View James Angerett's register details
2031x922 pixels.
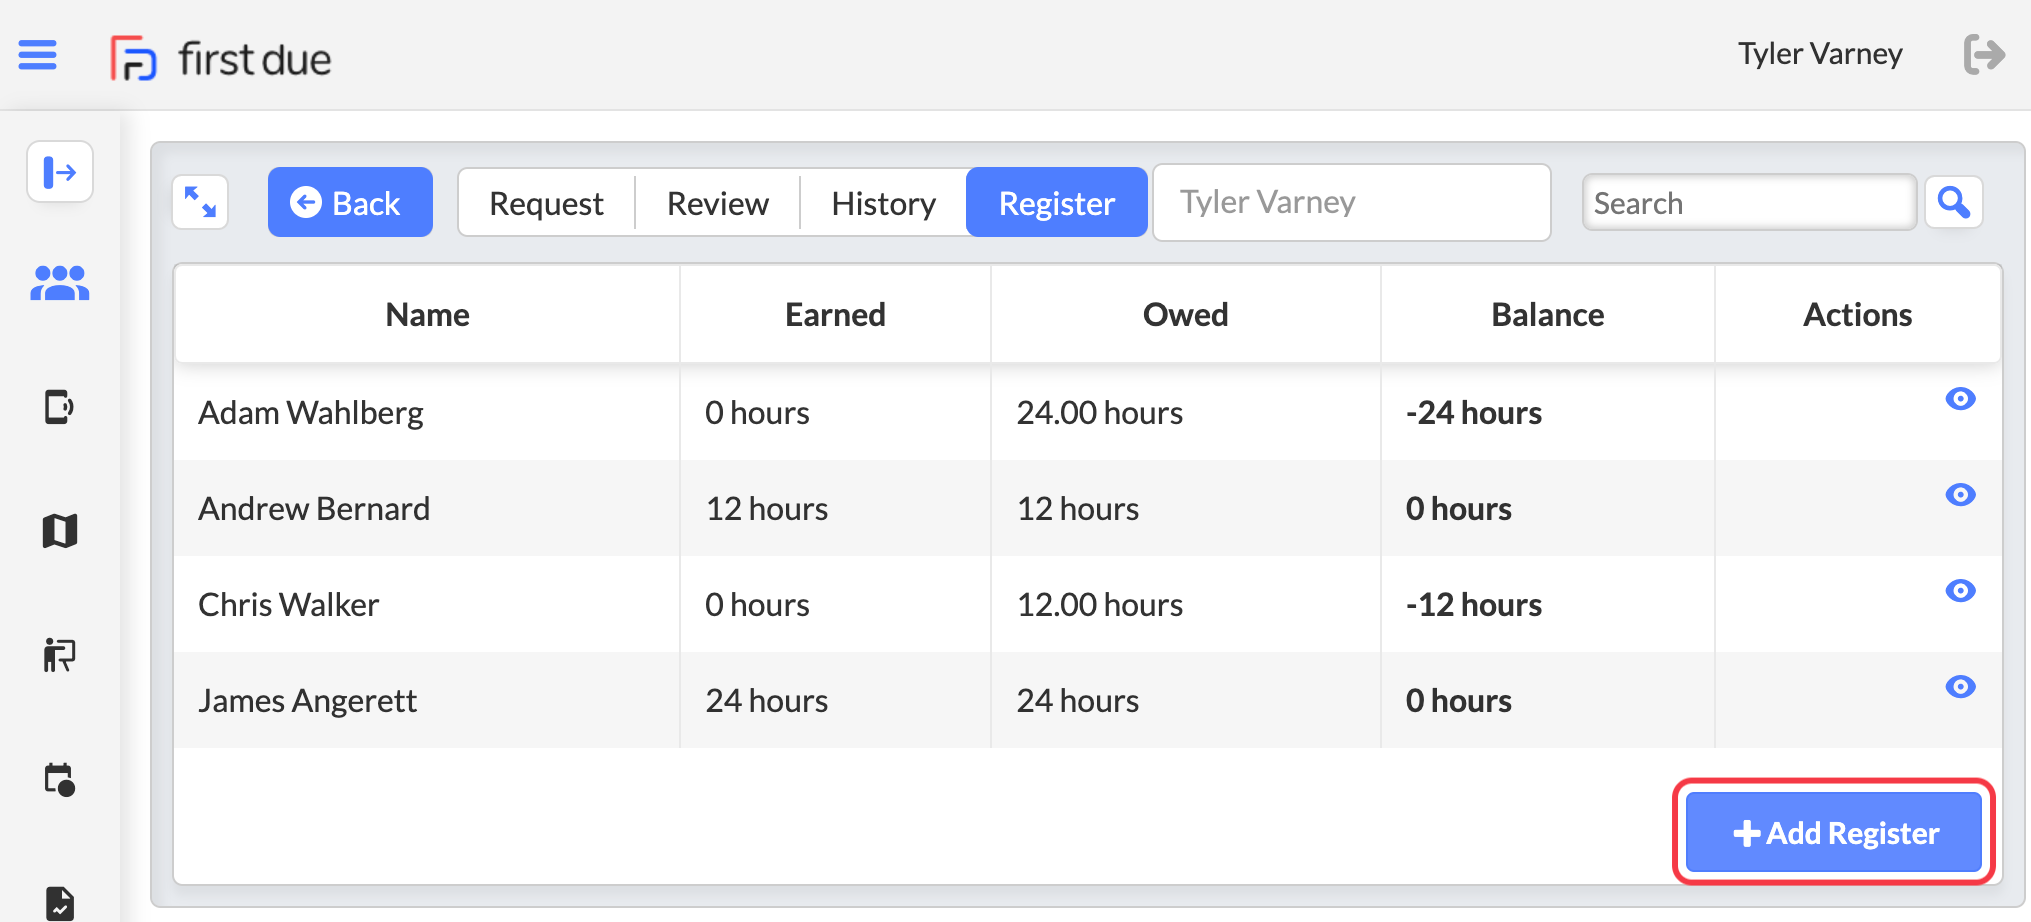click(x=1960, y=687)
